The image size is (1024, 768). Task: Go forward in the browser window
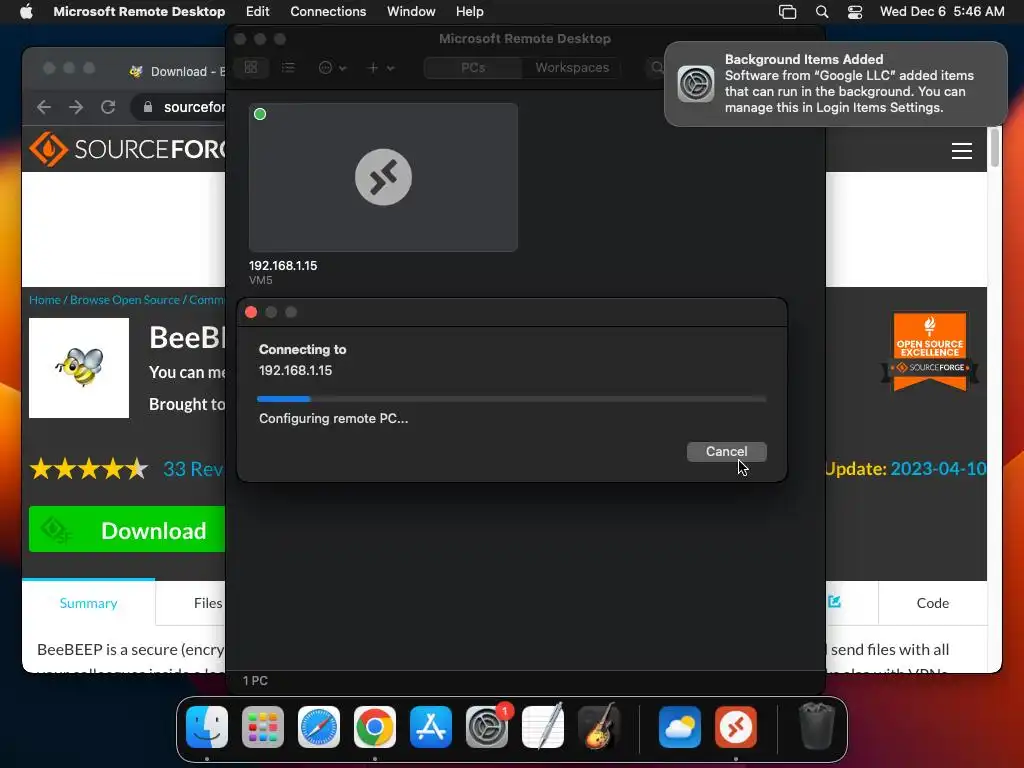(x=76, y=107)
